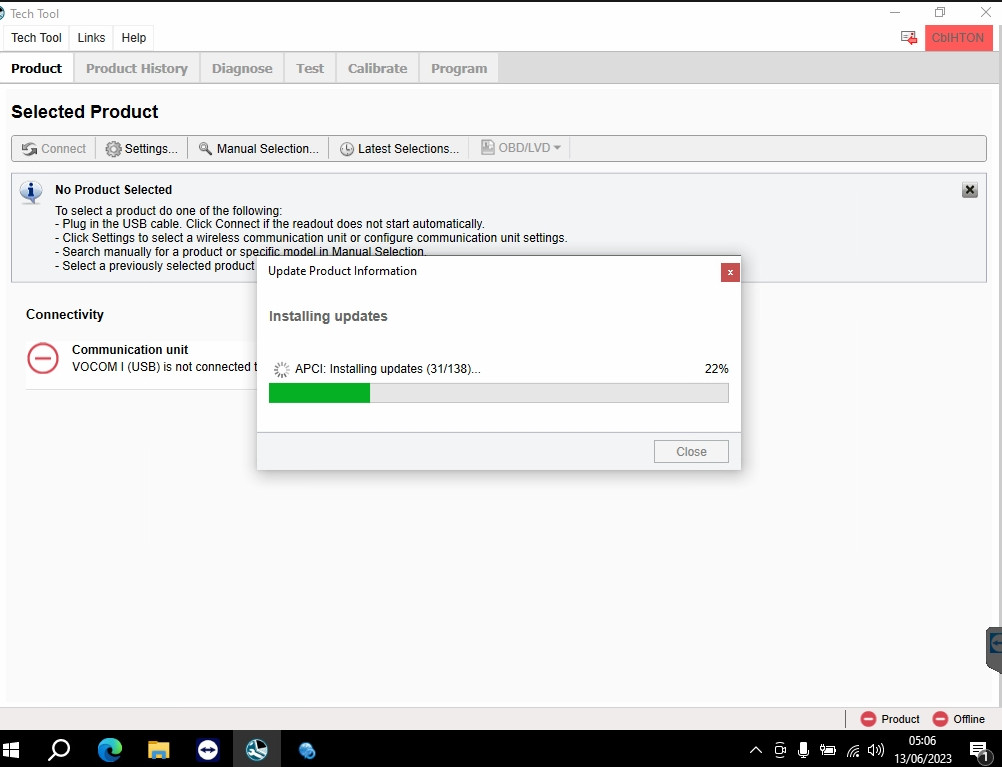The height and width of the screenshot is (767, 1002).
Task: Click the Meet Now tray icon
Action: pyautogui.click(x=780, y=750)
